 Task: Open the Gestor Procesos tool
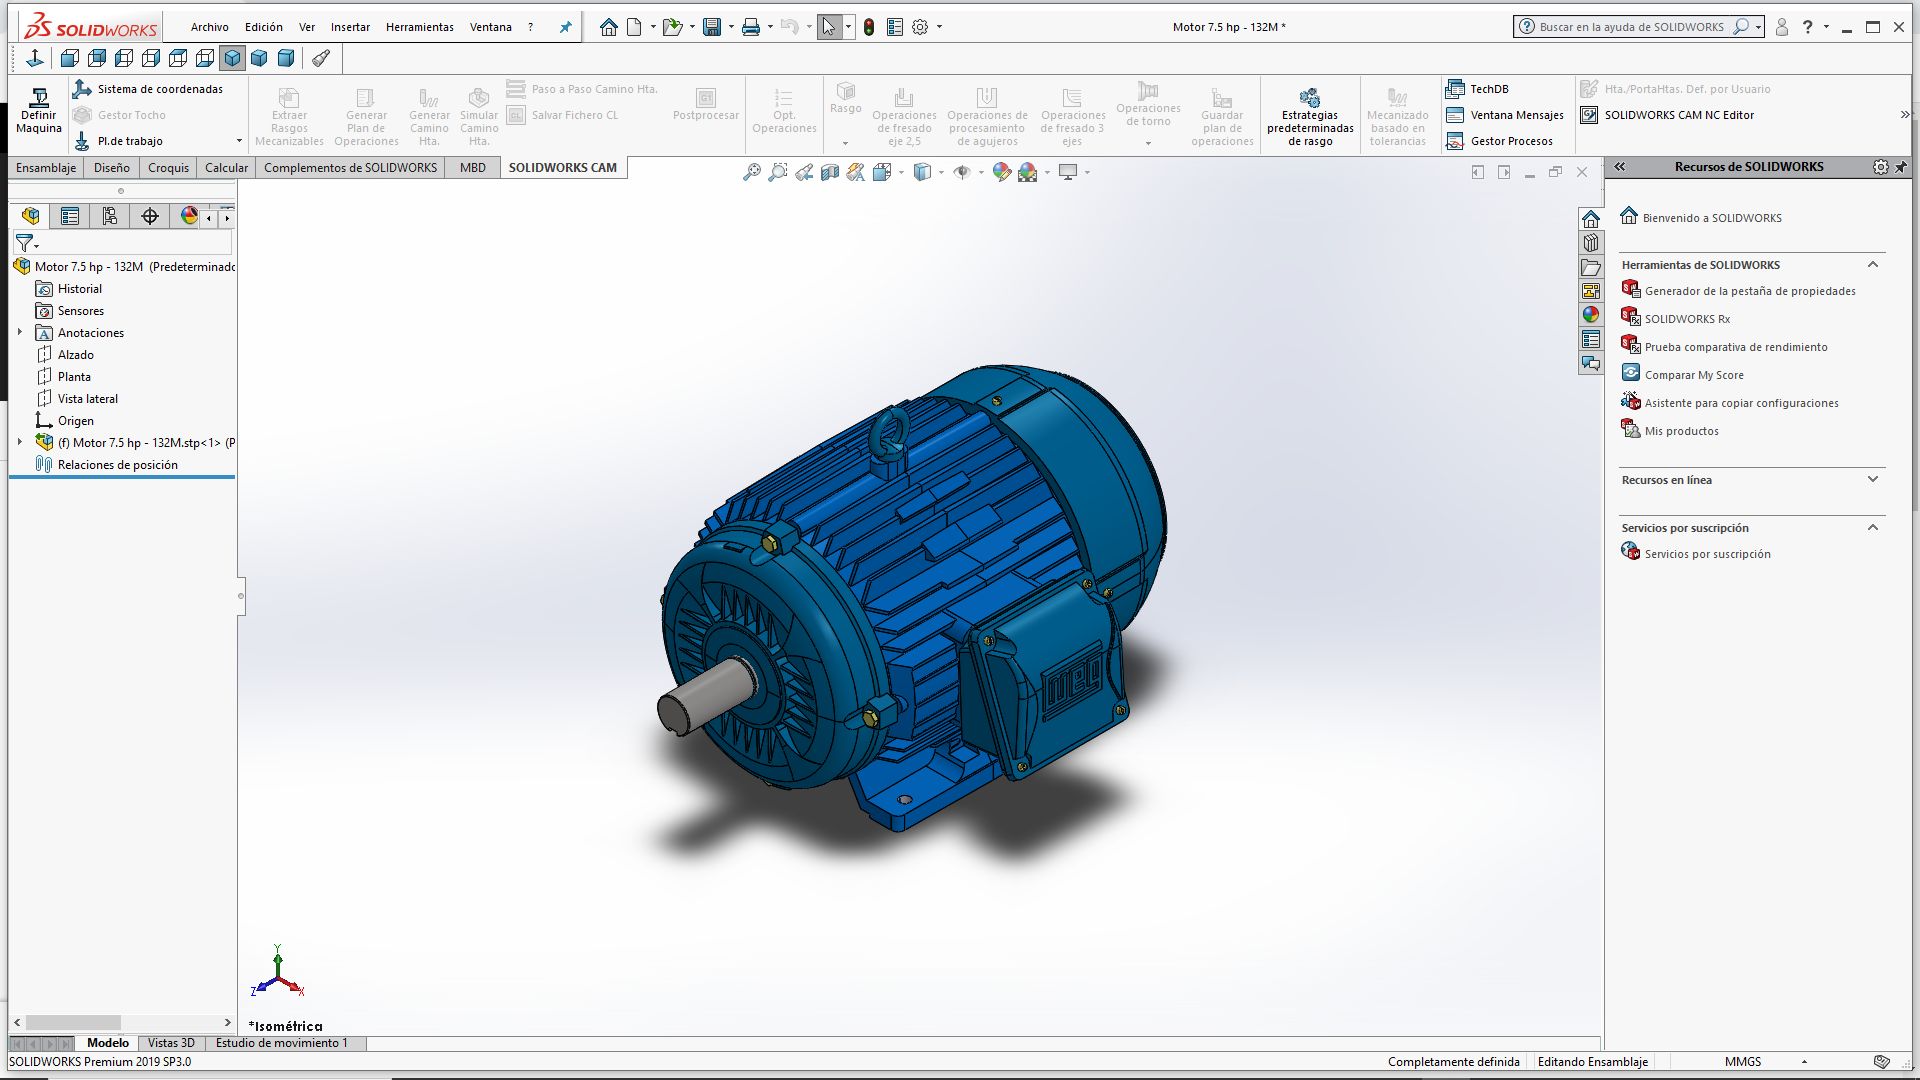[1510, 141]
